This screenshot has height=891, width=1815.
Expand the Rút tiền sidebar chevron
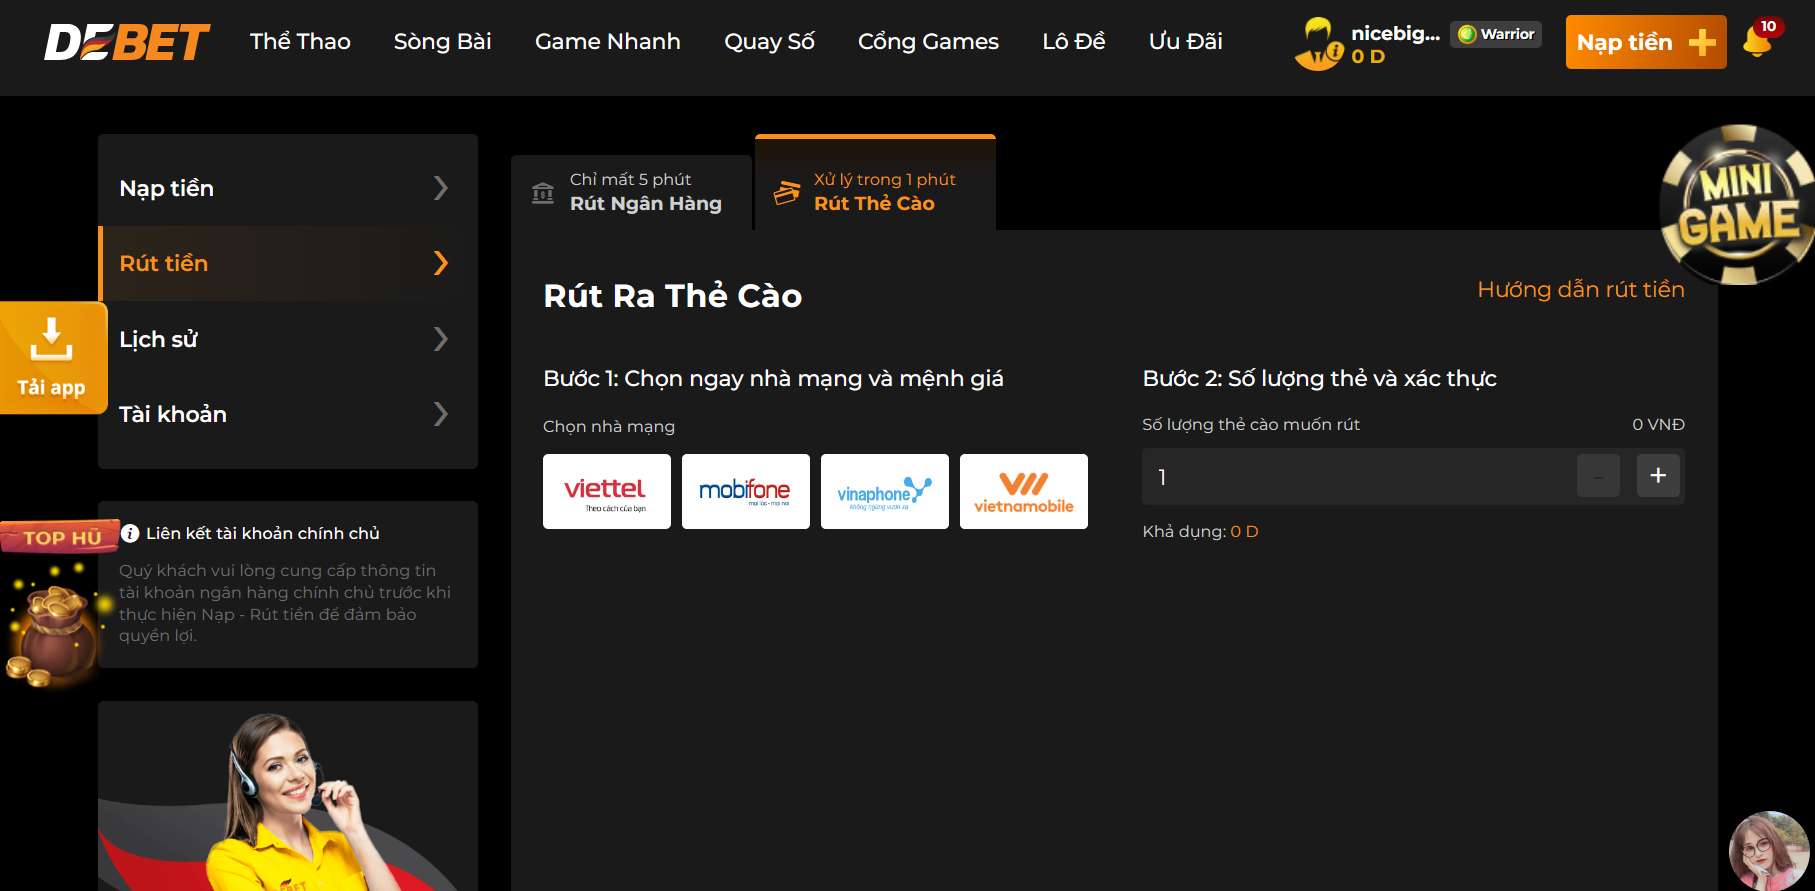[441, 263]
